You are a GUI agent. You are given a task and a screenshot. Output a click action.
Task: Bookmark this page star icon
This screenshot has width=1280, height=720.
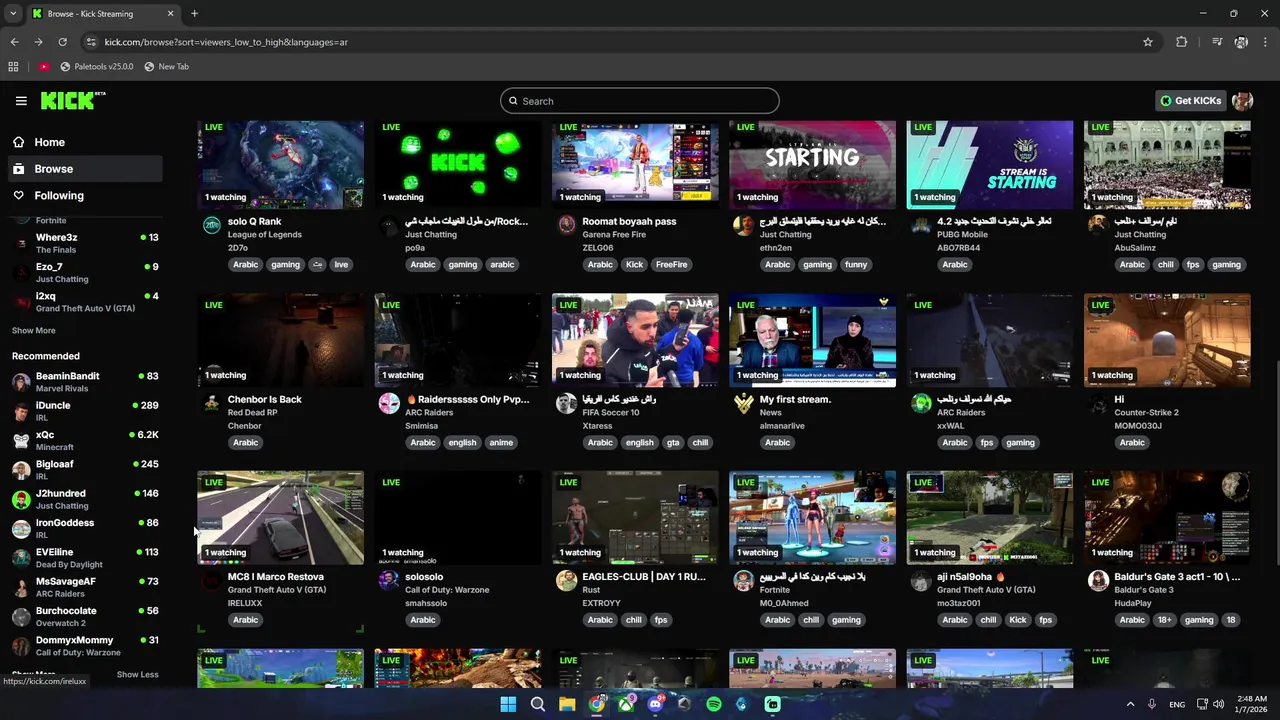[1148, 42]
